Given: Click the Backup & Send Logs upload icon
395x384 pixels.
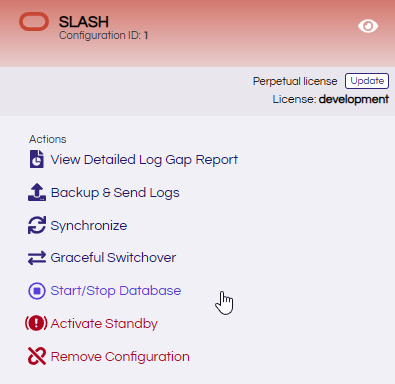Looking at the screenshot, I should 37,192.
